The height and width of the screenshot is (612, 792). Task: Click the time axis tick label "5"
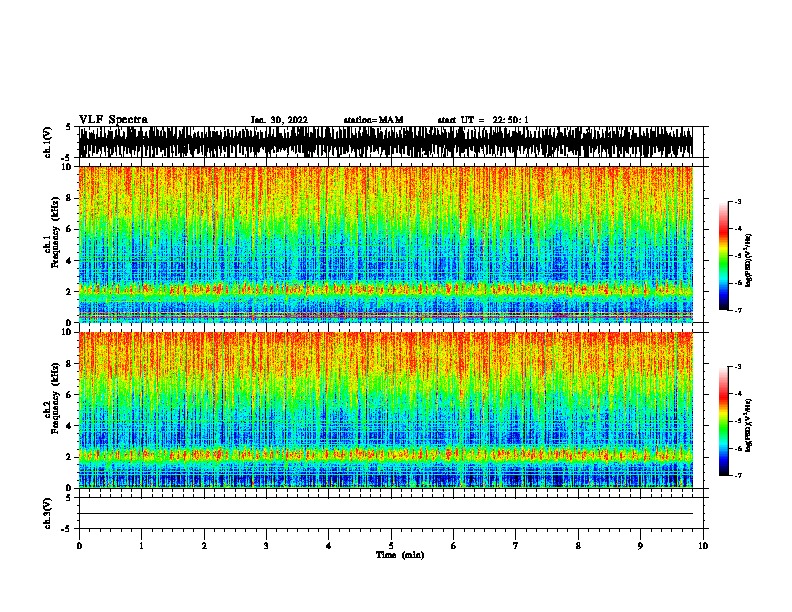coord(391,546)
